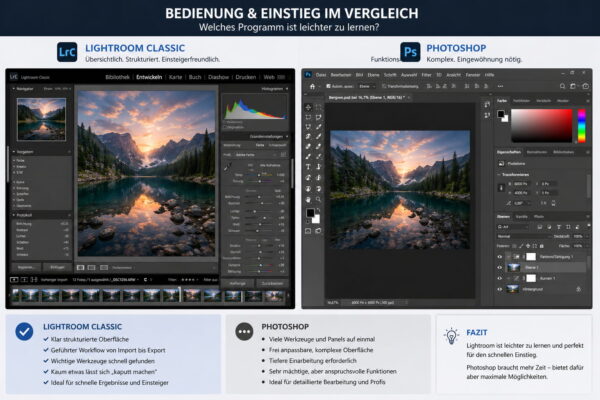
Task: Click the lock icon on the Hintergrund layer
Action: pyautogui.click(x=578, y=289)
